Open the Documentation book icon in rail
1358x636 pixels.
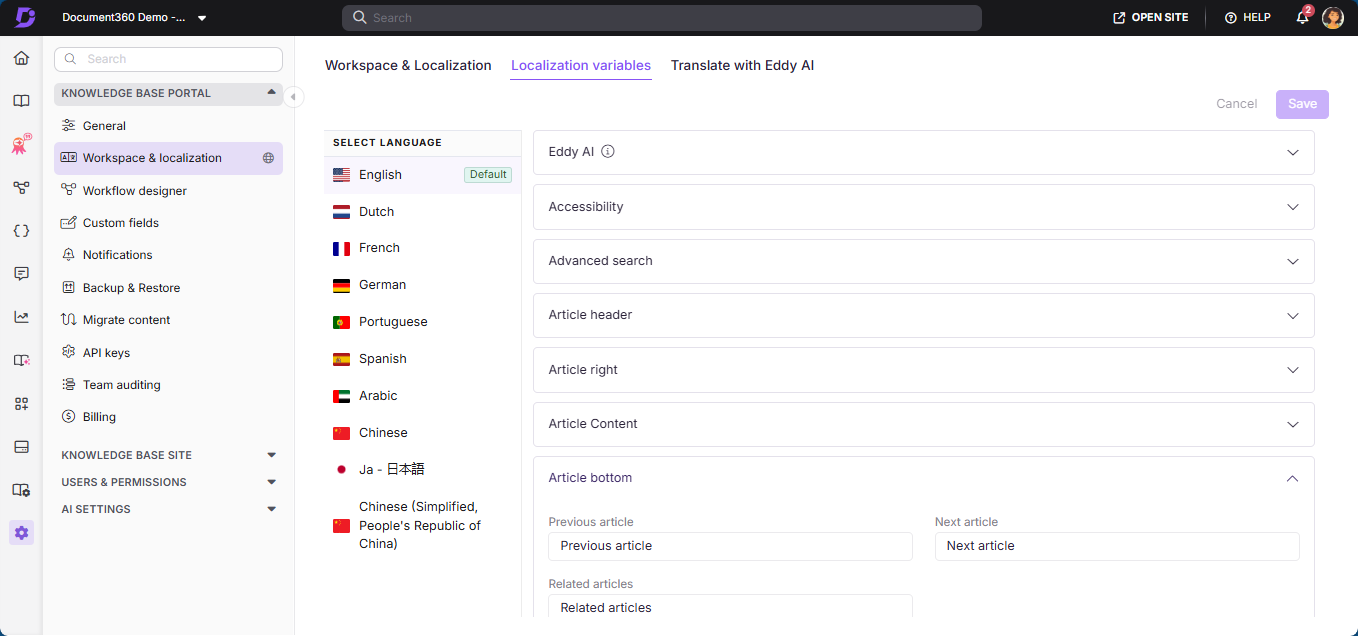(x=21, y=101)
